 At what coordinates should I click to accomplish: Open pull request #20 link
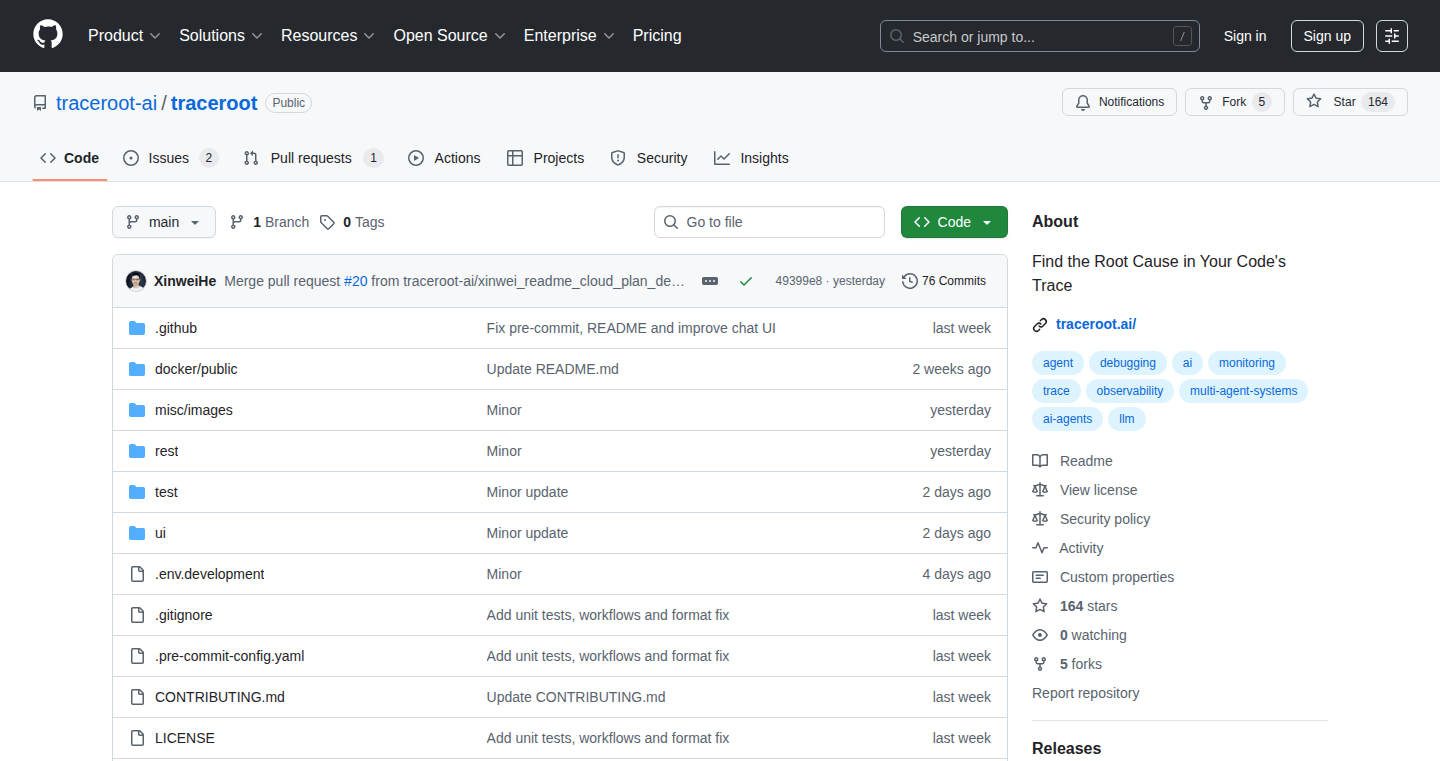click(x=356, y=281)
